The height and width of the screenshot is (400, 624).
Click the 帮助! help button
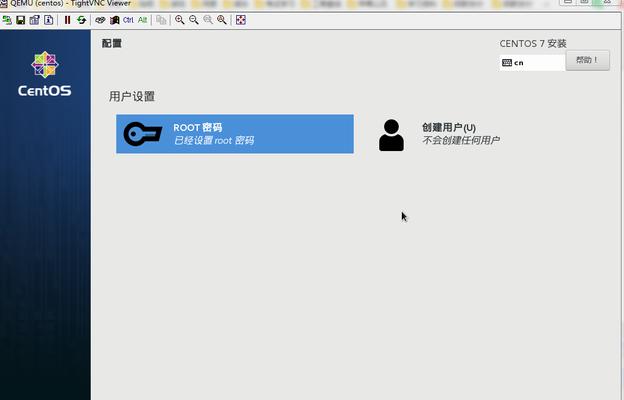pyautogui.click(x=587, y=60)
